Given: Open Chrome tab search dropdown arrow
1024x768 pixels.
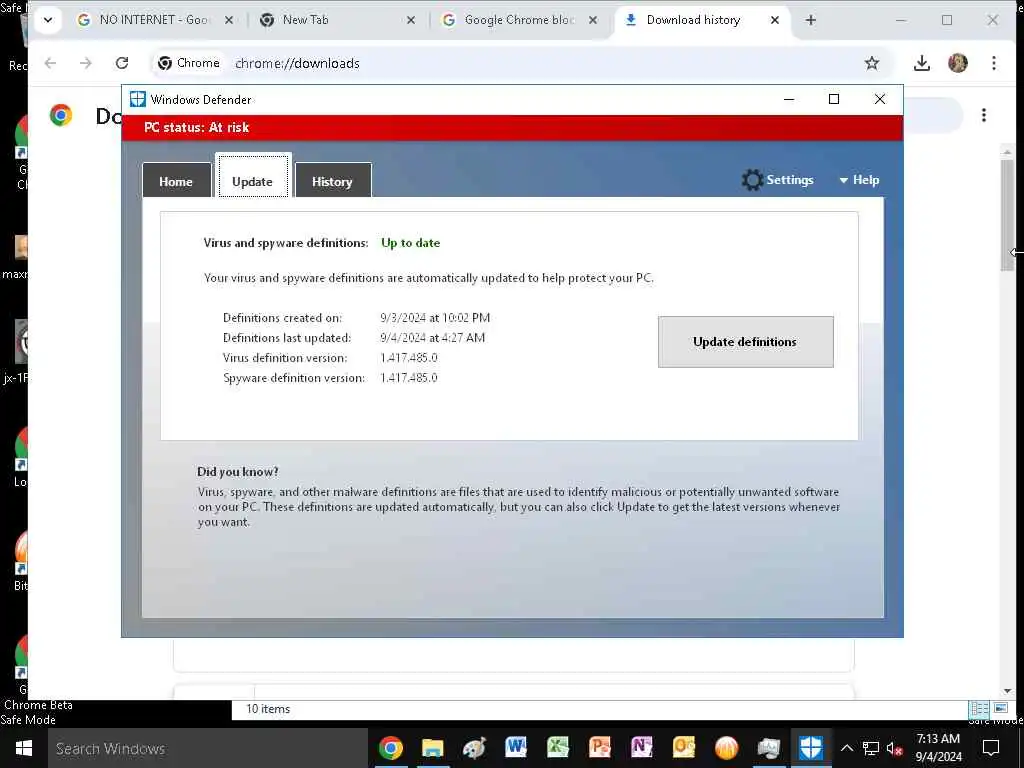Looking at the screenshot, I should [x=48, y=20].
